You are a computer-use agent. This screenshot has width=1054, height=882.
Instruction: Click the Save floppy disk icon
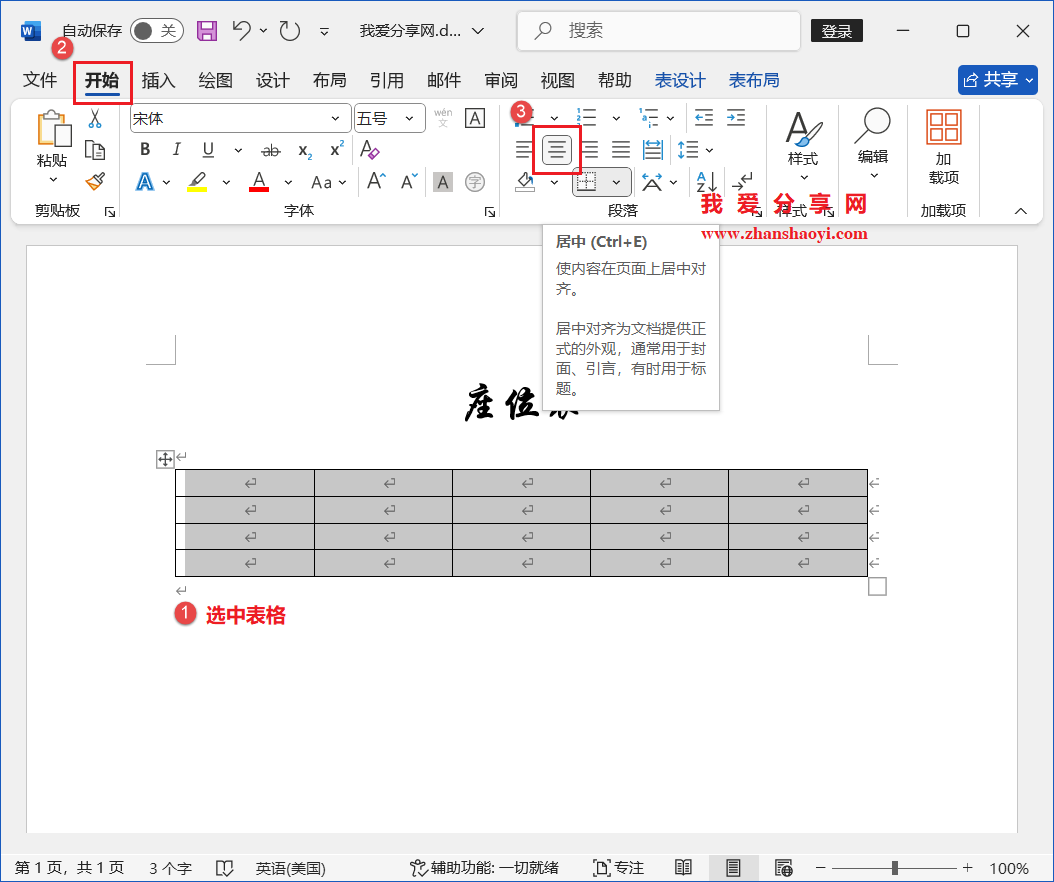(x=206, y=31)
